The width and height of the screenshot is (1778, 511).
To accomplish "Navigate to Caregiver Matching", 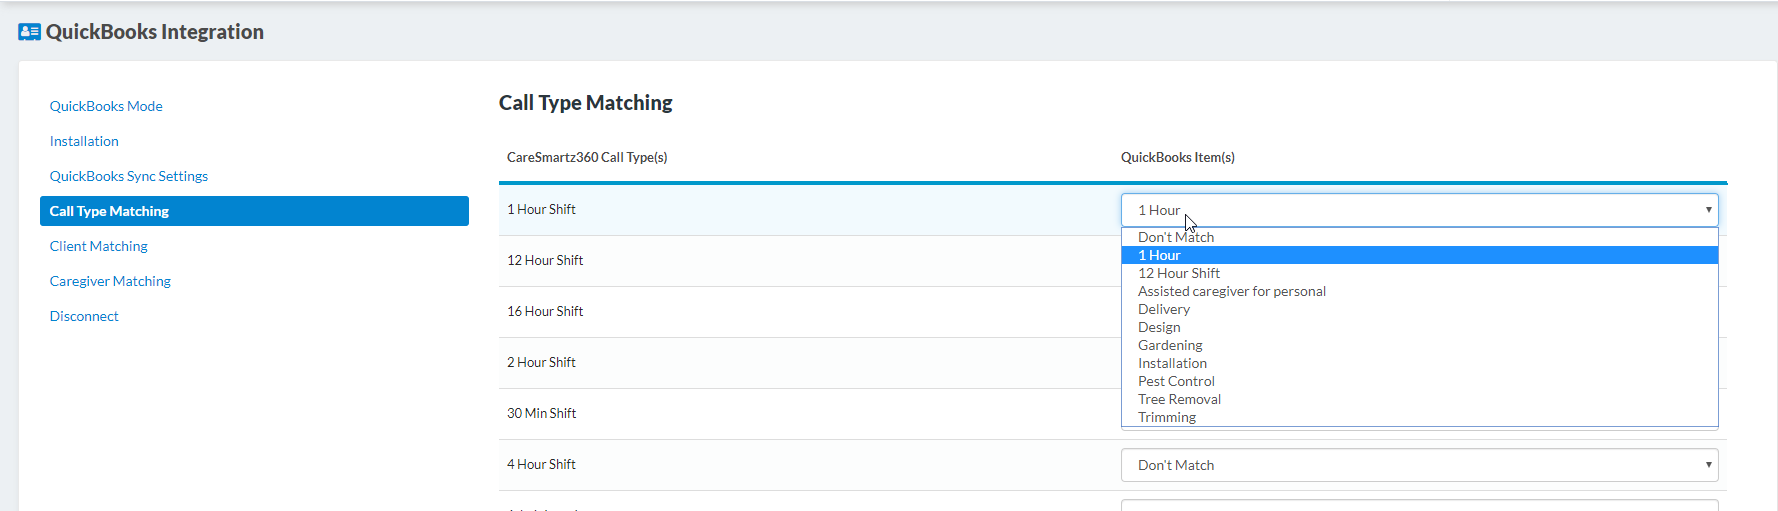I will coord(110,281).
